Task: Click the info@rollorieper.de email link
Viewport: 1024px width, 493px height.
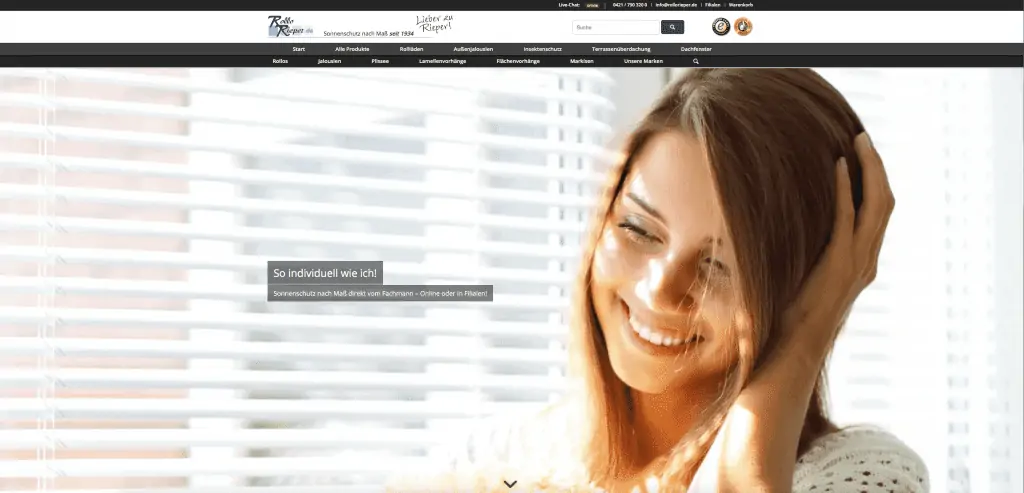Action: point(676,5)
